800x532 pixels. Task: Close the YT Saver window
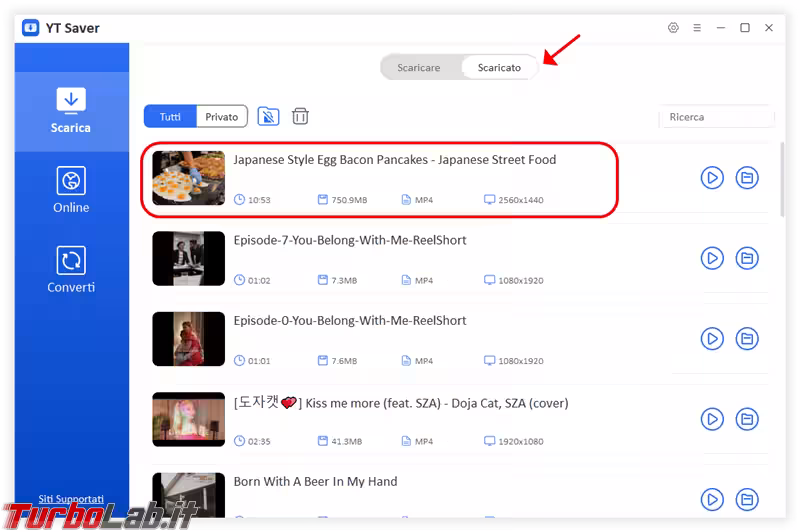[x=769, y=28]
